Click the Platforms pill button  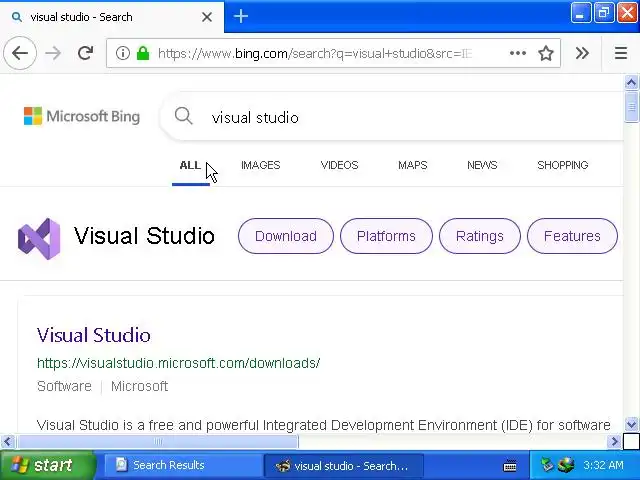click(x=386, y=236)
